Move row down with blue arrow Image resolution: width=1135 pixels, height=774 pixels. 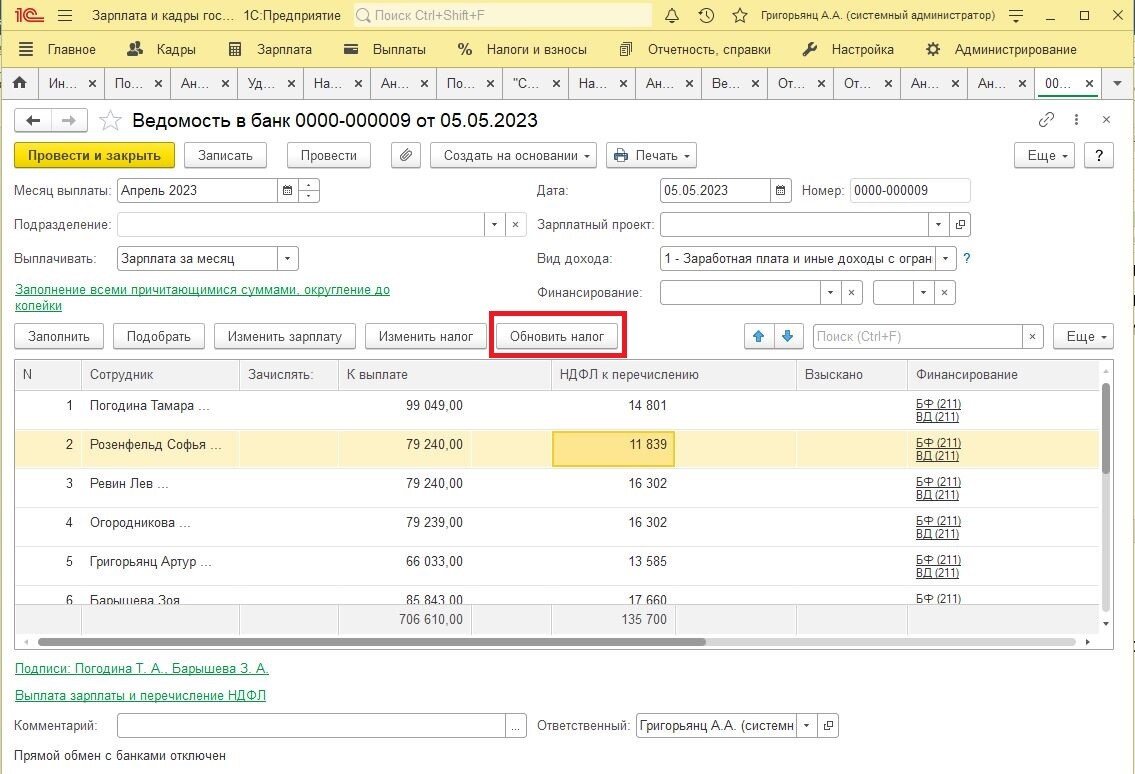788,336
